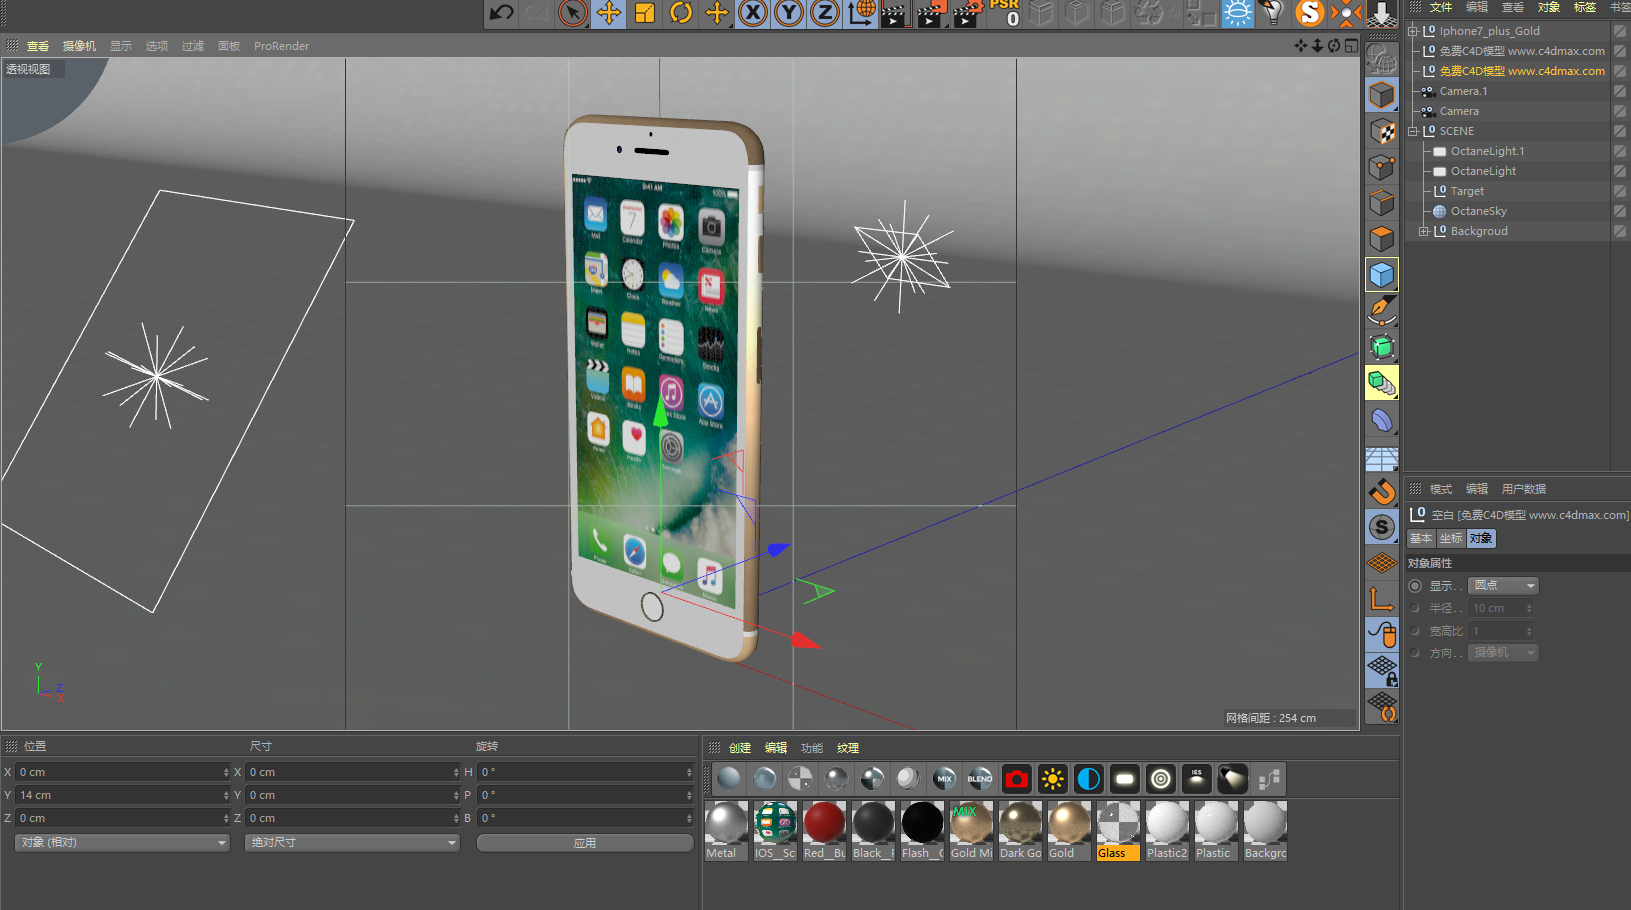Click the magnet snap icon

(x=1382, y=491)
